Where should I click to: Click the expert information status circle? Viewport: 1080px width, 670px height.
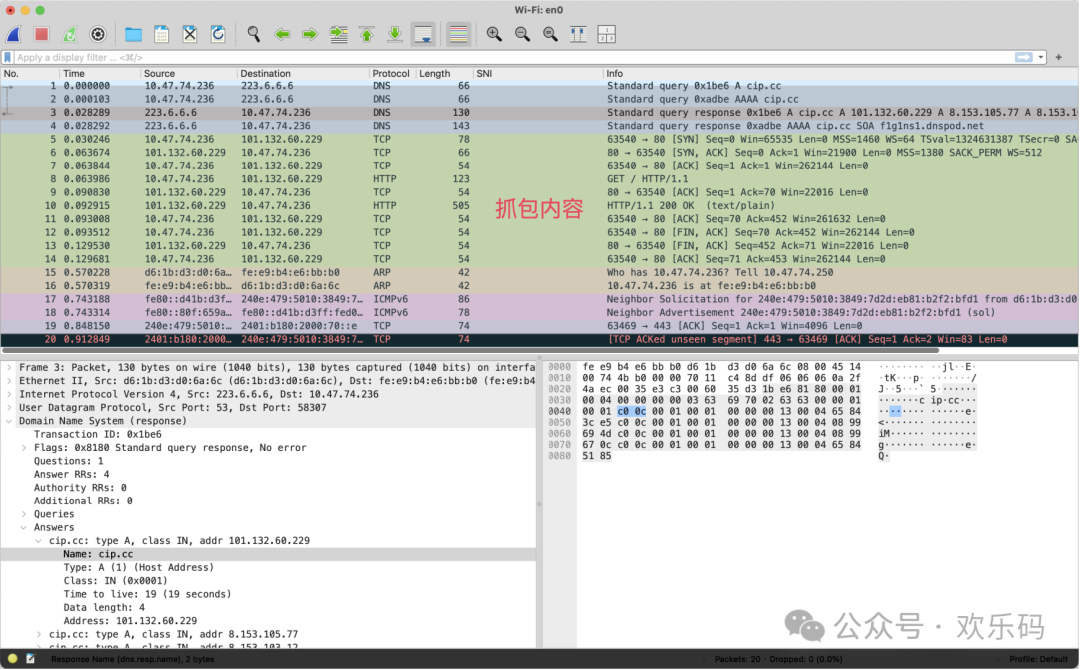pos(12,659)
